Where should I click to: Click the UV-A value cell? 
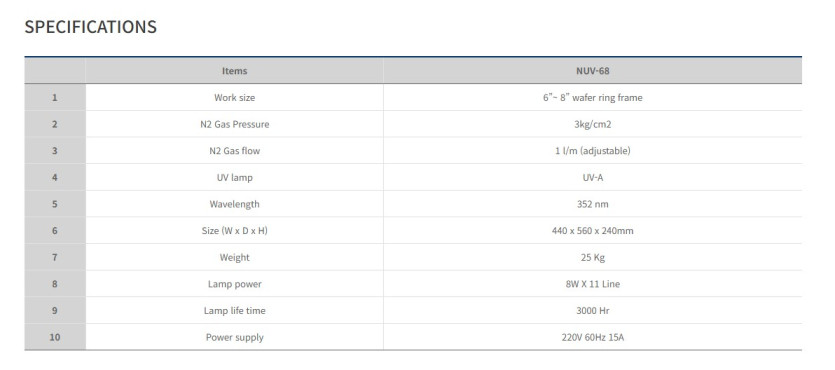point(593,177)
